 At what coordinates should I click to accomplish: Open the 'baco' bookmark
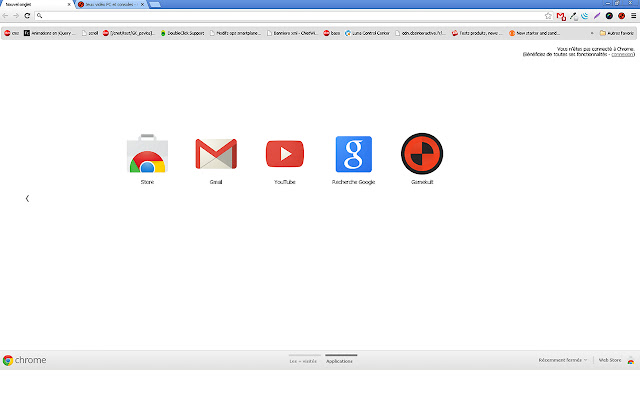pyautogui.click(x=331, y=33)
